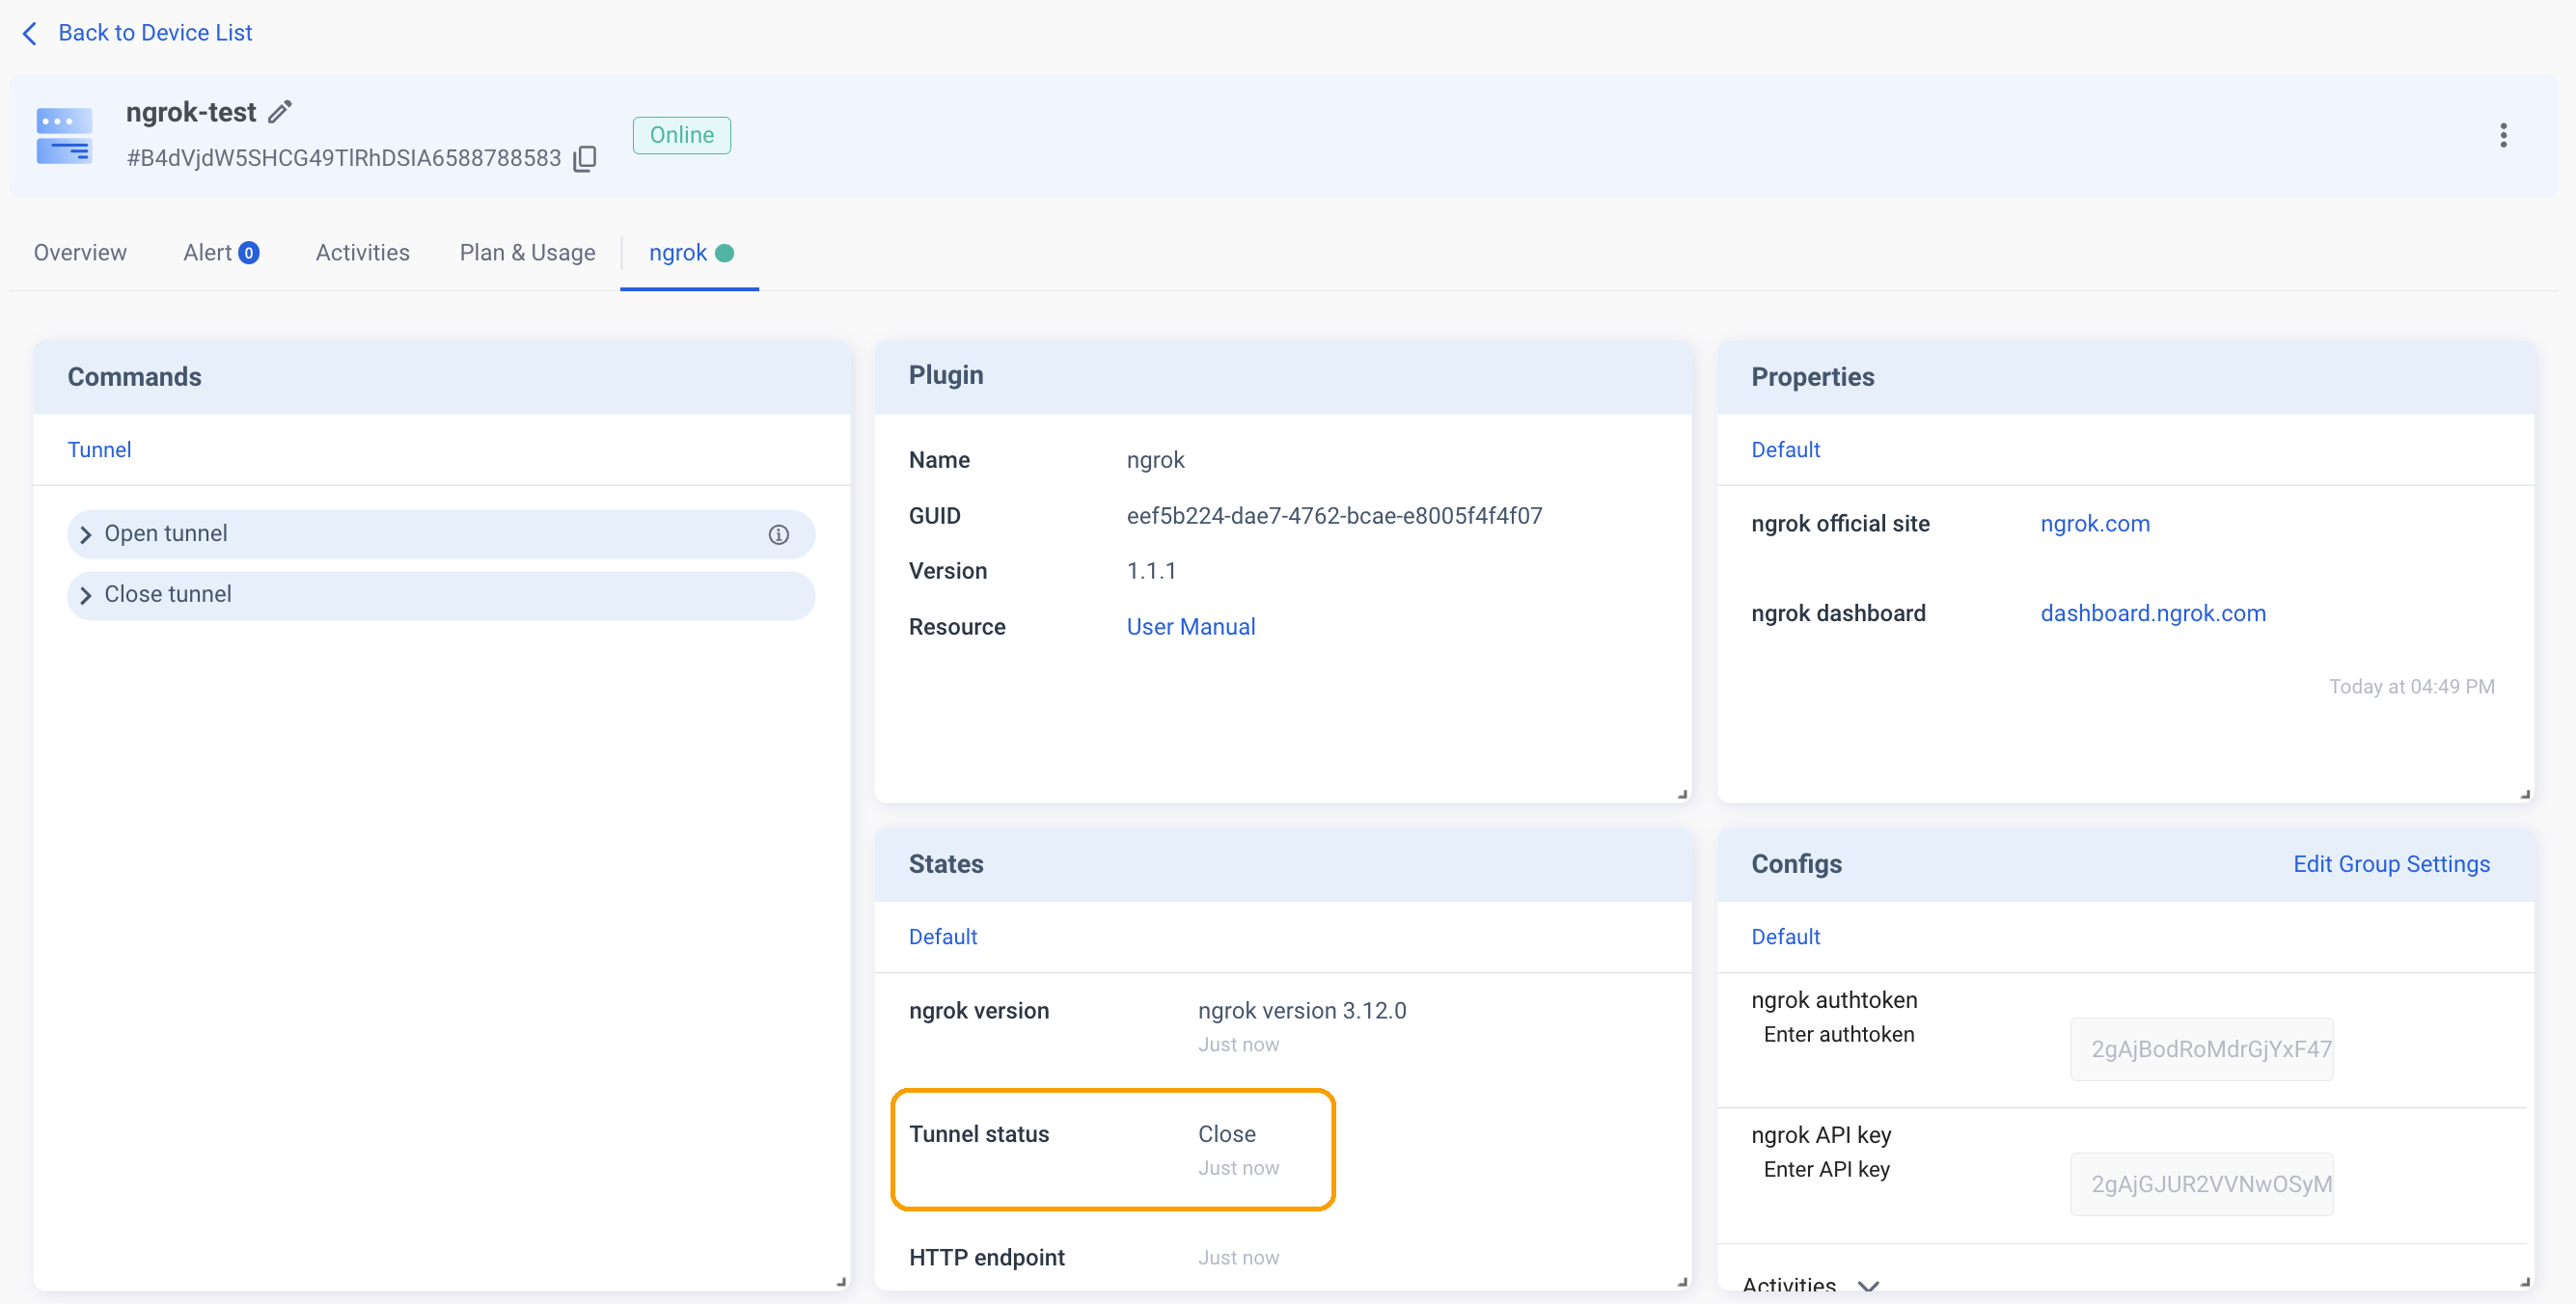The width and height of the screenshot is (2576, 1304).
Task: Select the Tunnel command category
Action: pyautogui.click(x=99, y=449)
